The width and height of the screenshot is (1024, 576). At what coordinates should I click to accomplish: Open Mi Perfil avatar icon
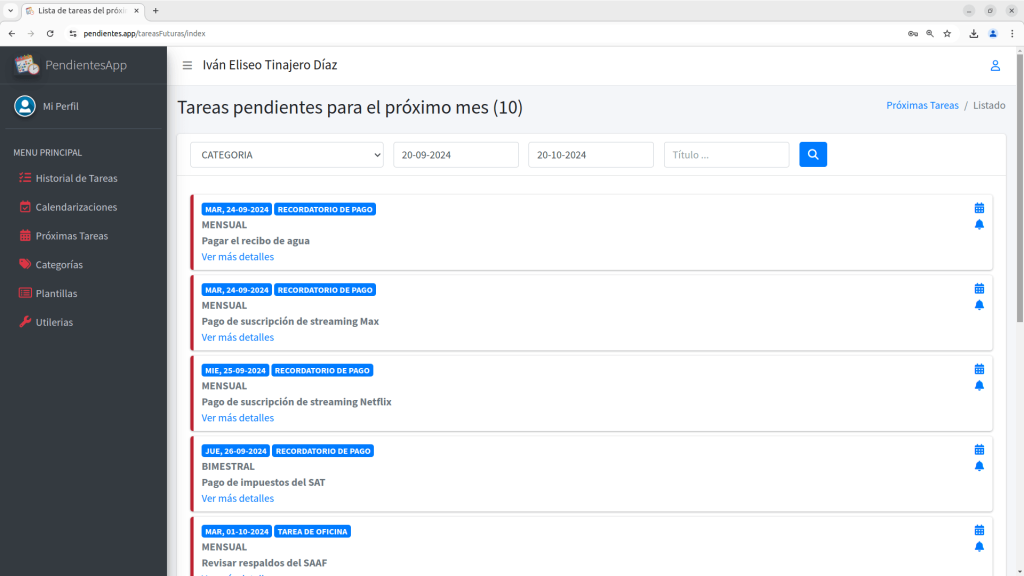(x=25, y=106)
